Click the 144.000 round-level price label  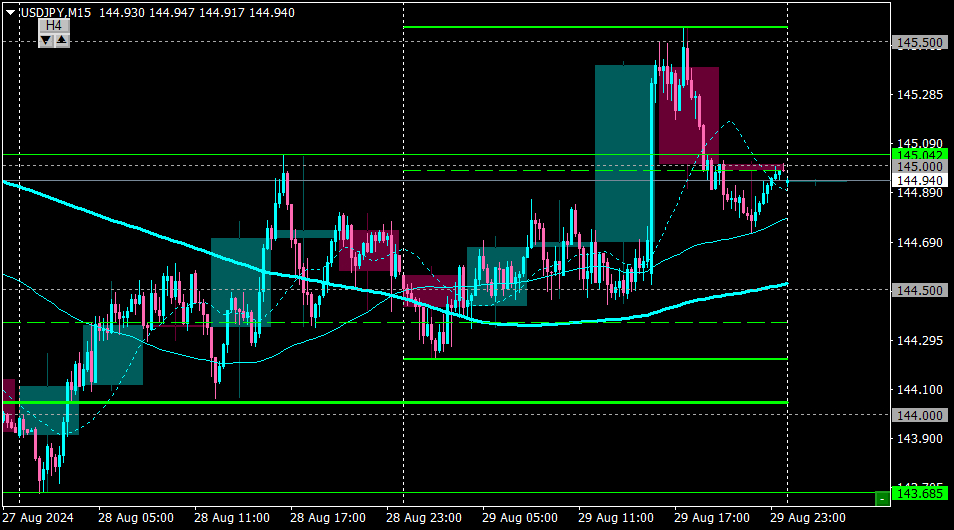click(919, 415)
